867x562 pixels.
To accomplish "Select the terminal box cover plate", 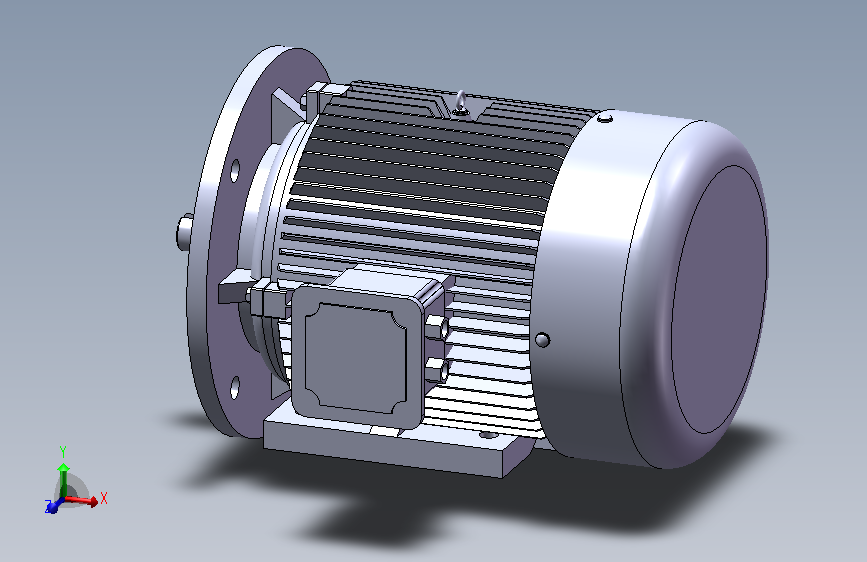I will click(x=356, y=358).
